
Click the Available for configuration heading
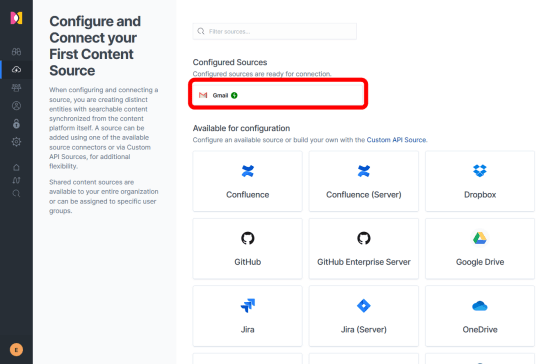click(x=241, y=128)
